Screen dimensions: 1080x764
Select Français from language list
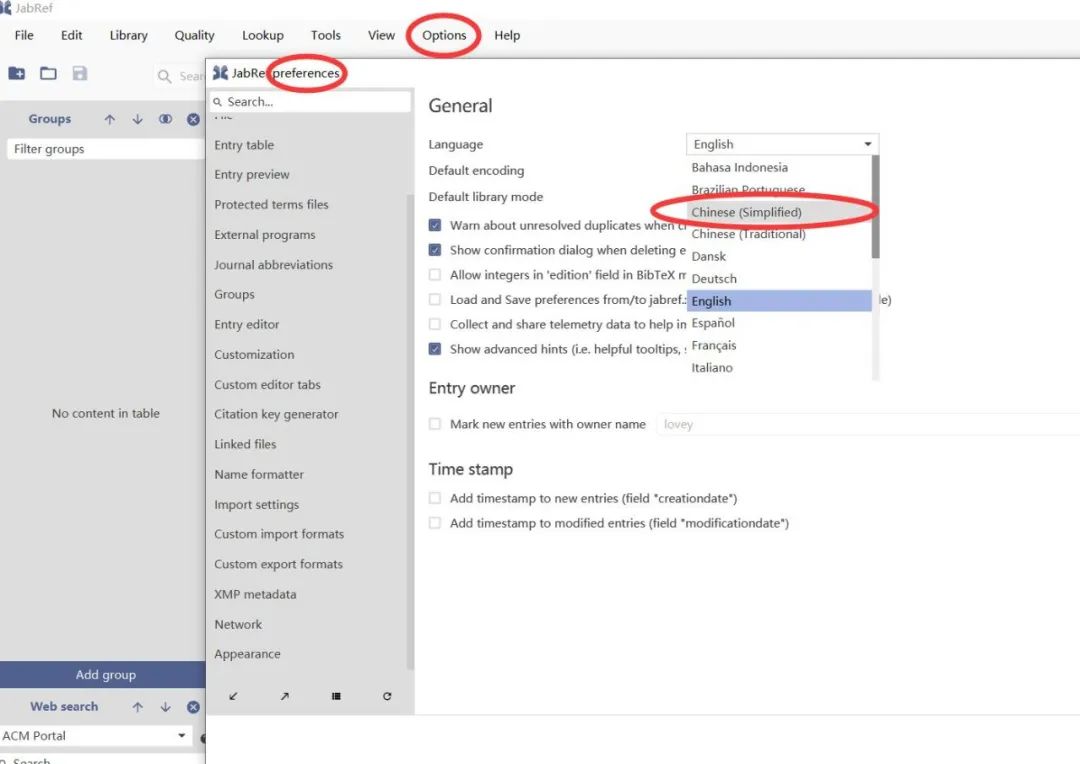tap(779, 345)
